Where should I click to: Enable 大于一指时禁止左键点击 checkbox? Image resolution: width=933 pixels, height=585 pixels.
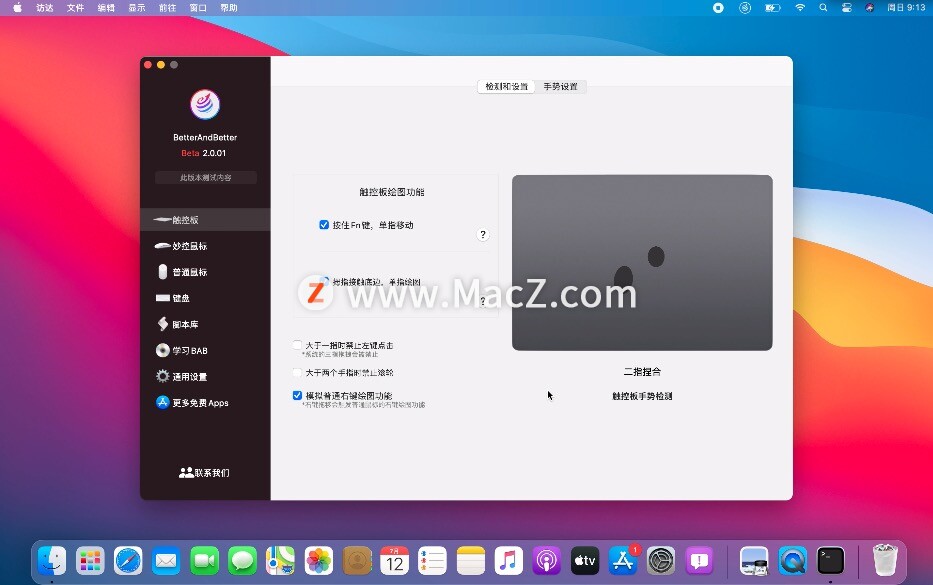click(297, 345)
